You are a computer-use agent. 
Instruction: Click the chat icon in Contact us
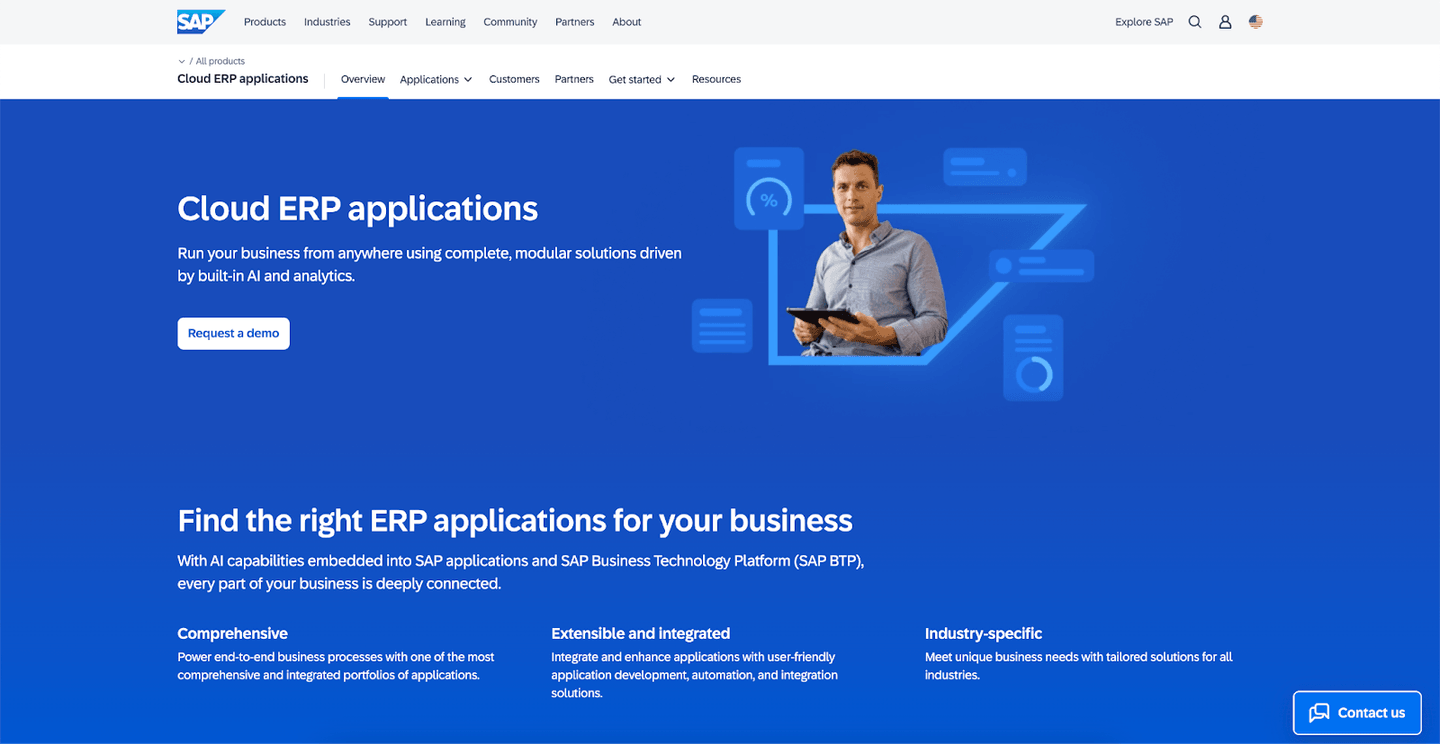pyautogui.click(x=1320, y=713)
